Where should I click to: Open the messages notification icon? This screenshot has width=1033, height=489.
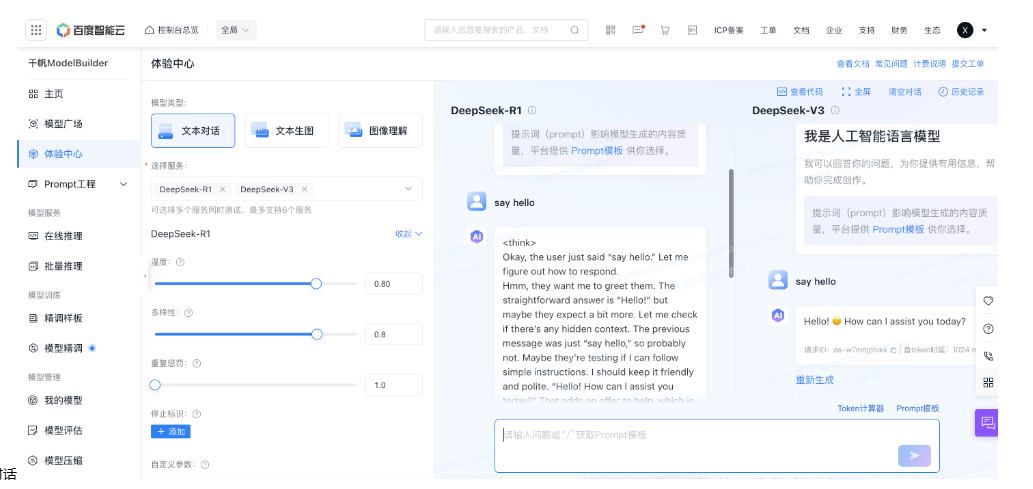click(x=638, y=30)
